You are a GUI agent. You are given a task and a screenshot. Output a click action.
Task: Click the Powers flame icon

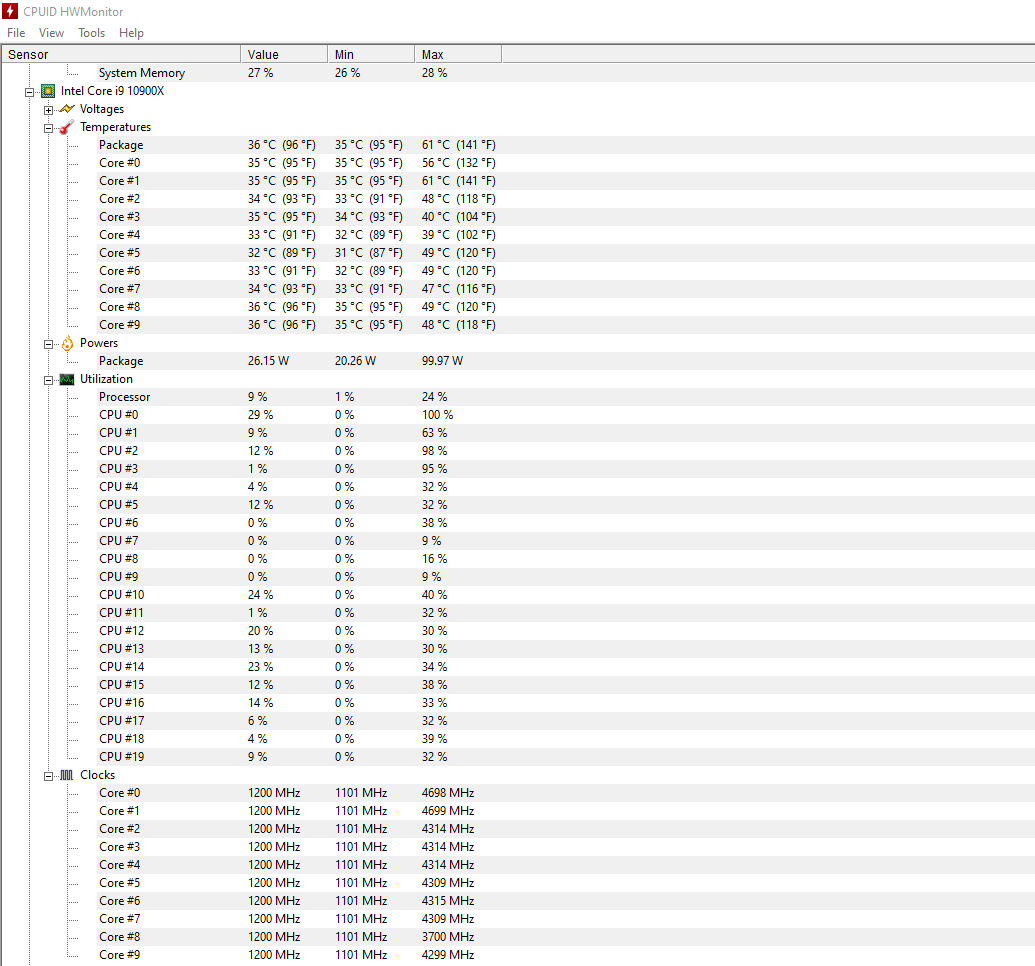pos(67,343)
